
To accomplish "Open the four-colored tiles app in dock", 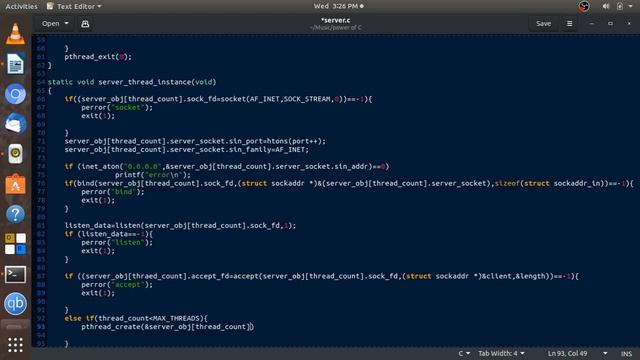I will [x=15, y=244].
